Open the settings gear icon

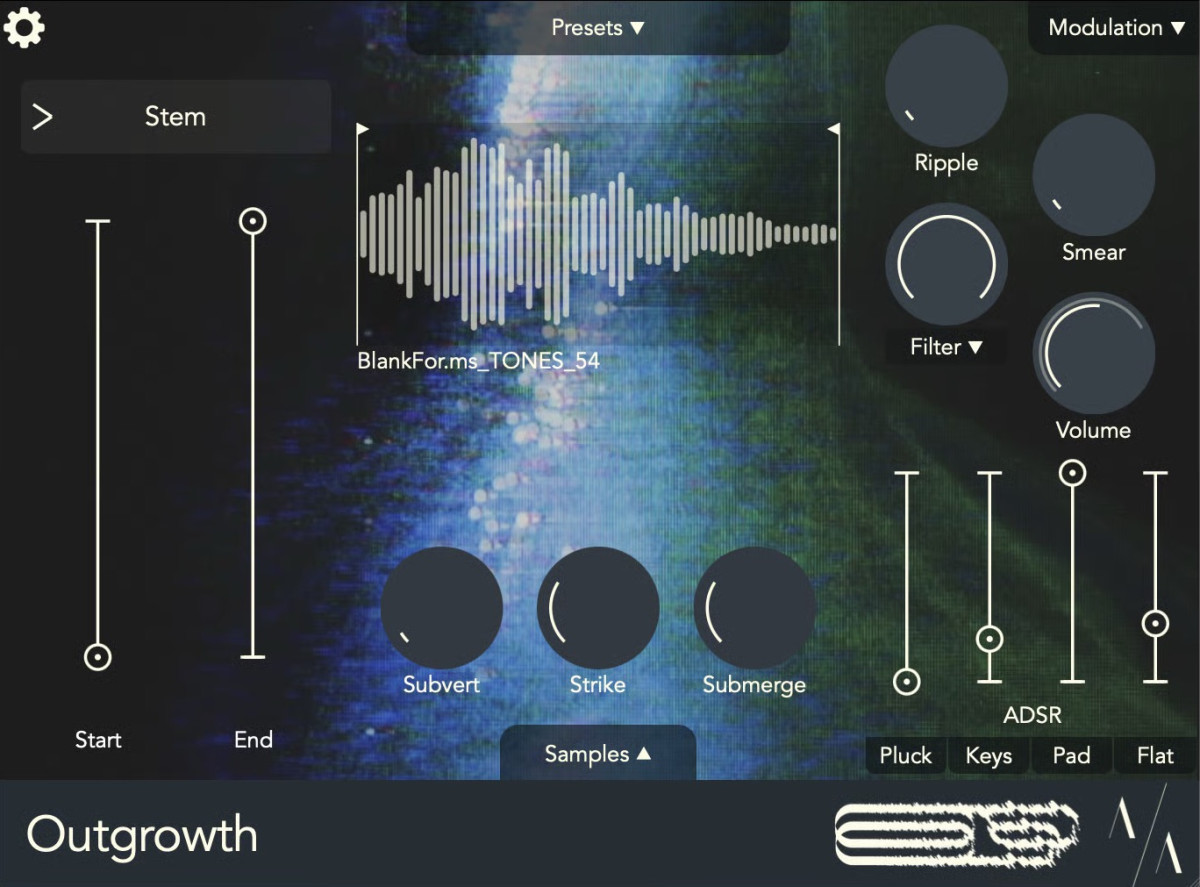(x=24, y=27)
